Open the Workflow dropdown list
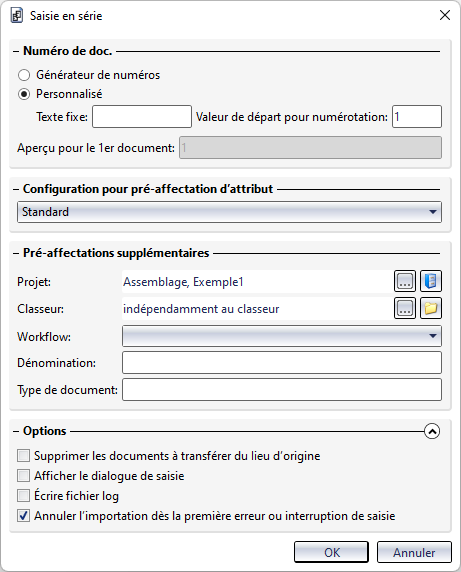Image resolution: width=461 pixels, height=572 pixels. pyautogui.click(x=282, y=336)
